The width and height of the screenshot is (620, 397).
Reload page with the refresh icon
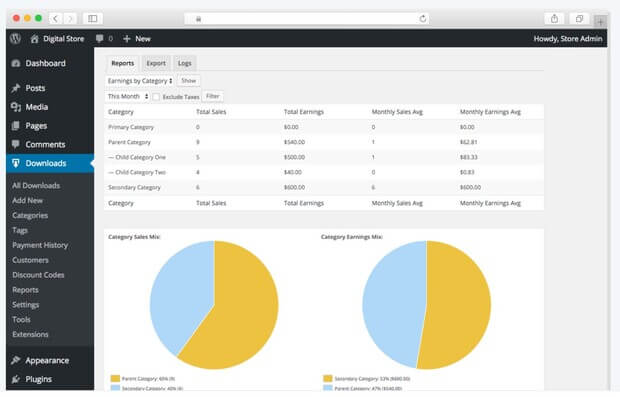[423, 19]
